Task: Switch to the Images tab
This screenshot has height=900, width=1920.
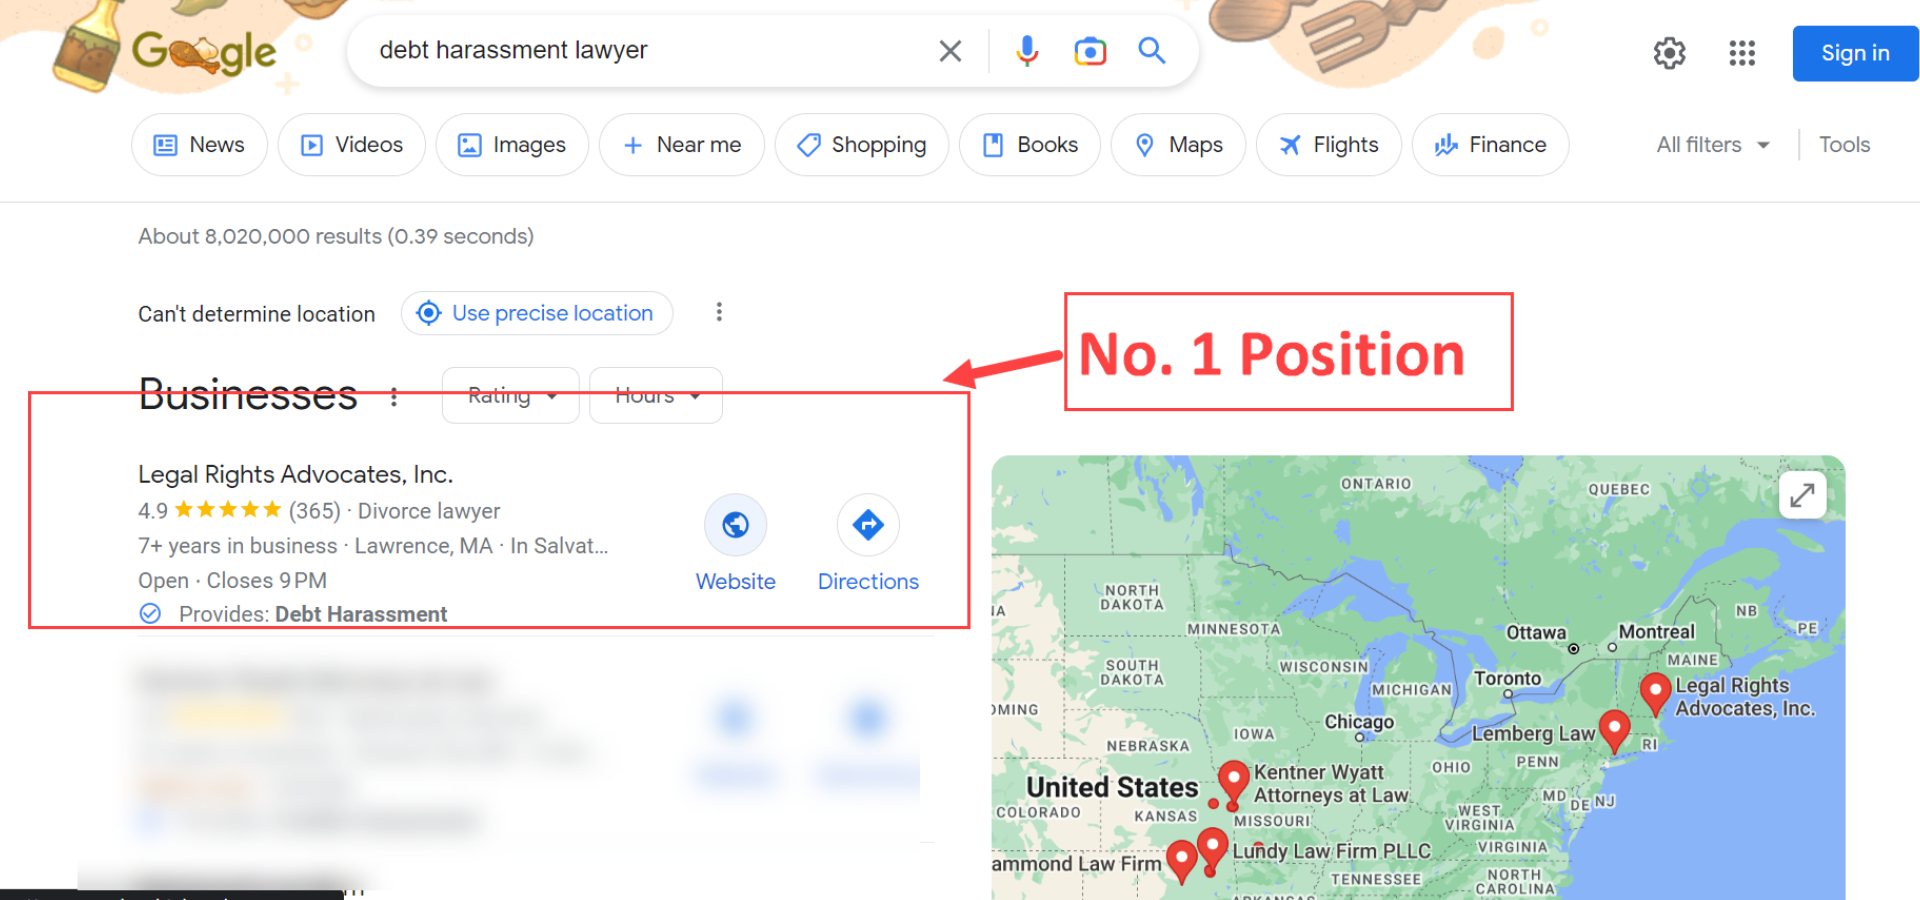Action: [x=512, y=145]
